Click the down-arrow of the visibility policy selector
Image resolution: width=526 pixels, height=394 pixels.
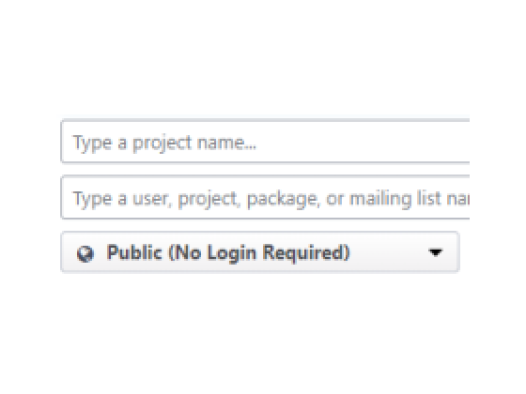pos(435,252)
